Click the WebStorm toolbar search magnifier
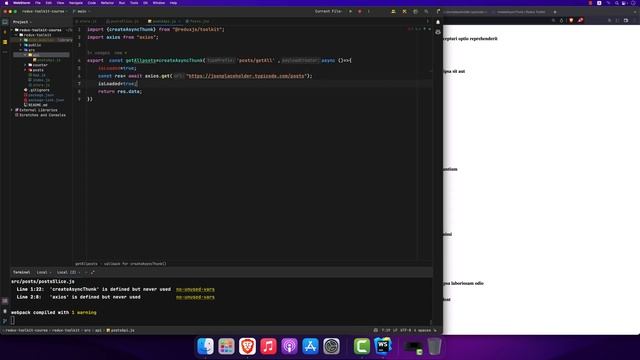This screenshot has height=360, width=640. point(426,11)
